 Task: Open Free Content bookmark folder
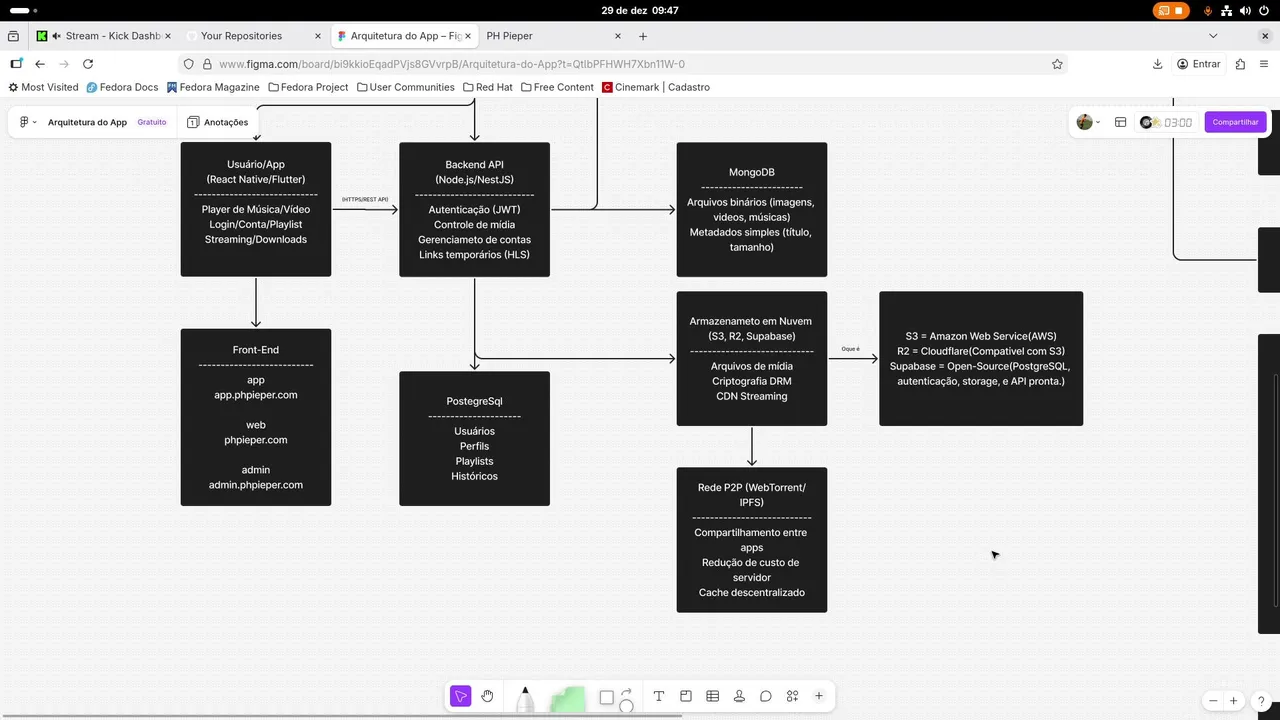tap(557, 87)
